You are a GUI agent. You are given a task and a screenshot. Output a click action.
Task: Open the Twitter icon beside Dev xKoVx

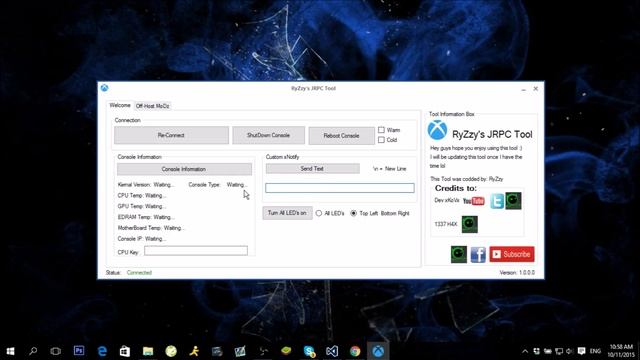click(497, 201)
